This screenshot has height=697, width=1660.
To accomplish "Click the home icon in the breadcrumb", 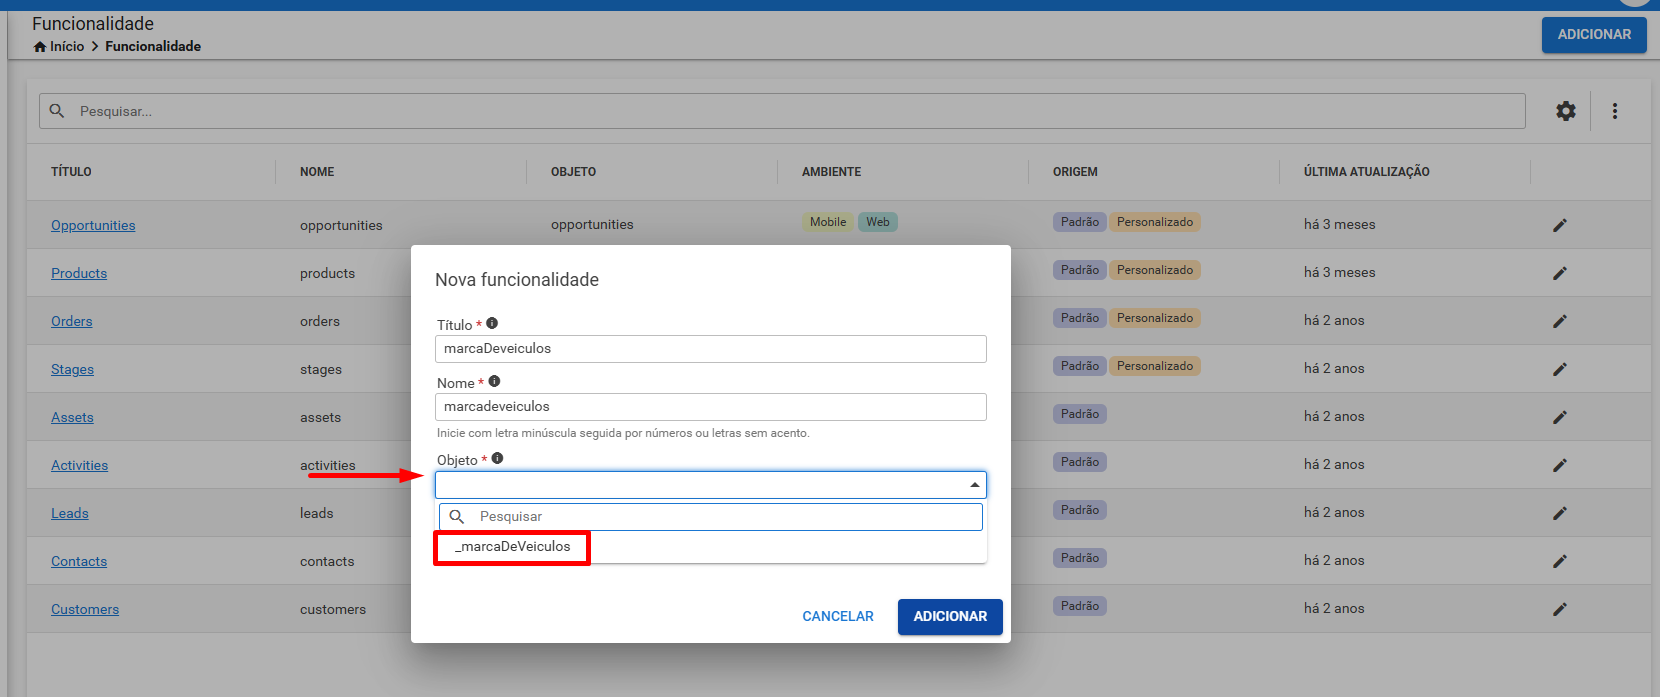I will pyautogui.click(x=40, y=46).
